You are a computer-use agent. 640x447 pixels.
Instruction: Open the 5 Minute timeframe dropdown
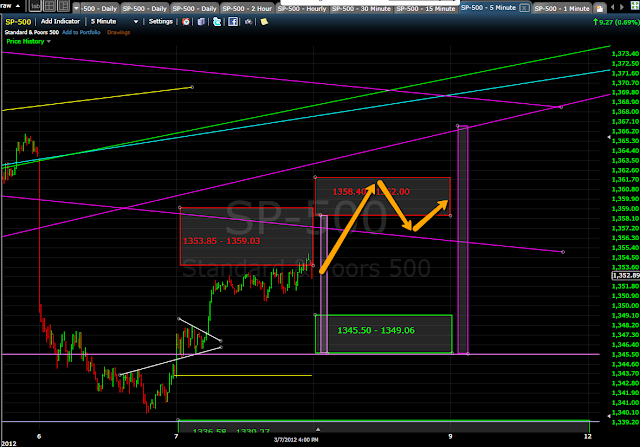coord(114,21)
